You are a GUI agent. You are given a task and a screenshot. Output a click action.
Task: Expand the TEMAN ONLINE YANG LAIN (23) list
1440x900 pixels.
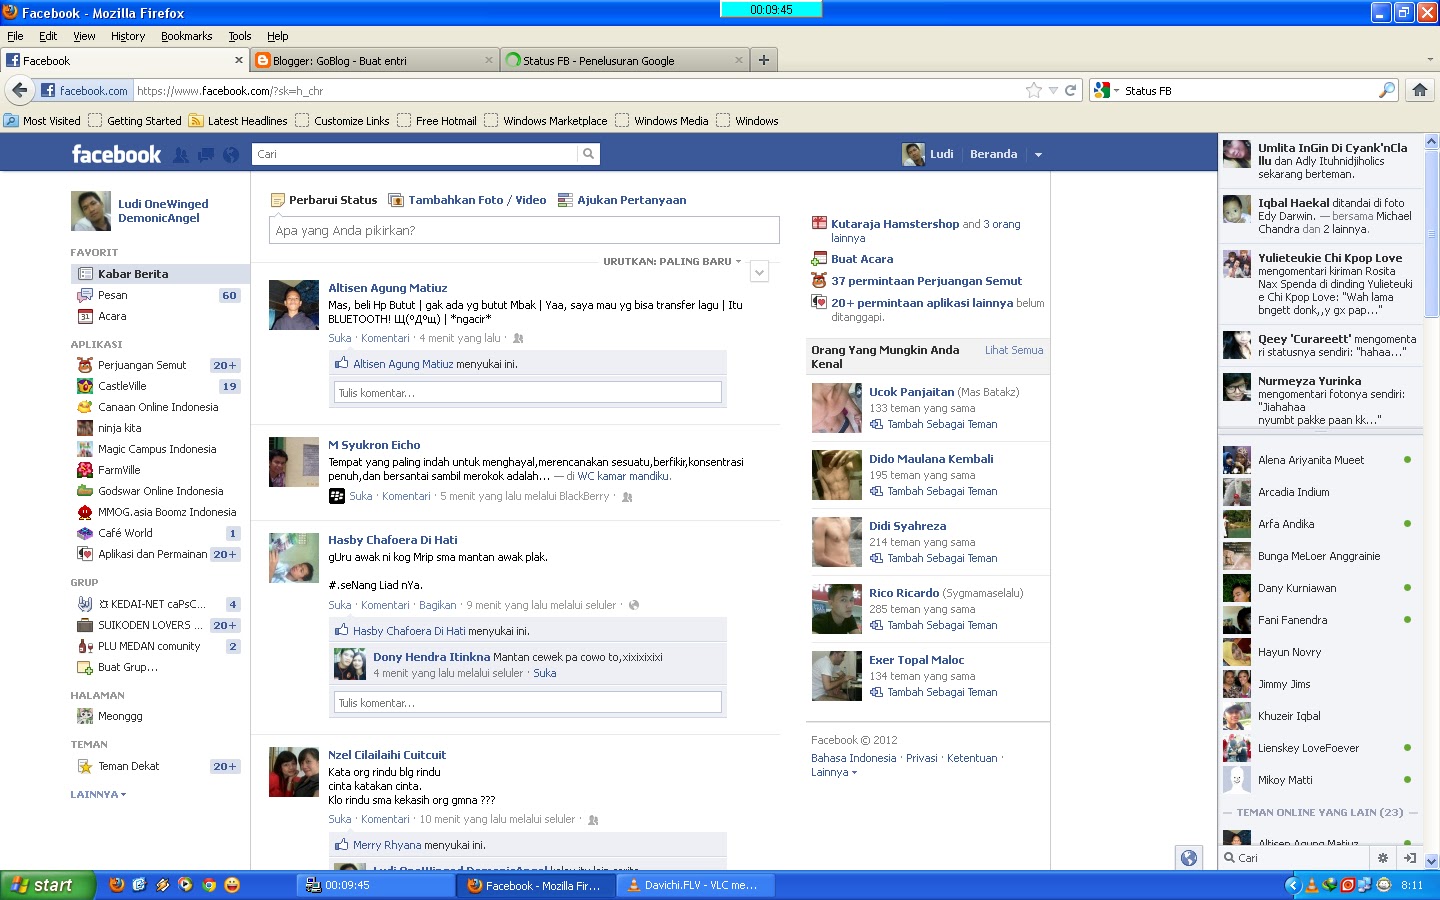(x=1319, y=813)
